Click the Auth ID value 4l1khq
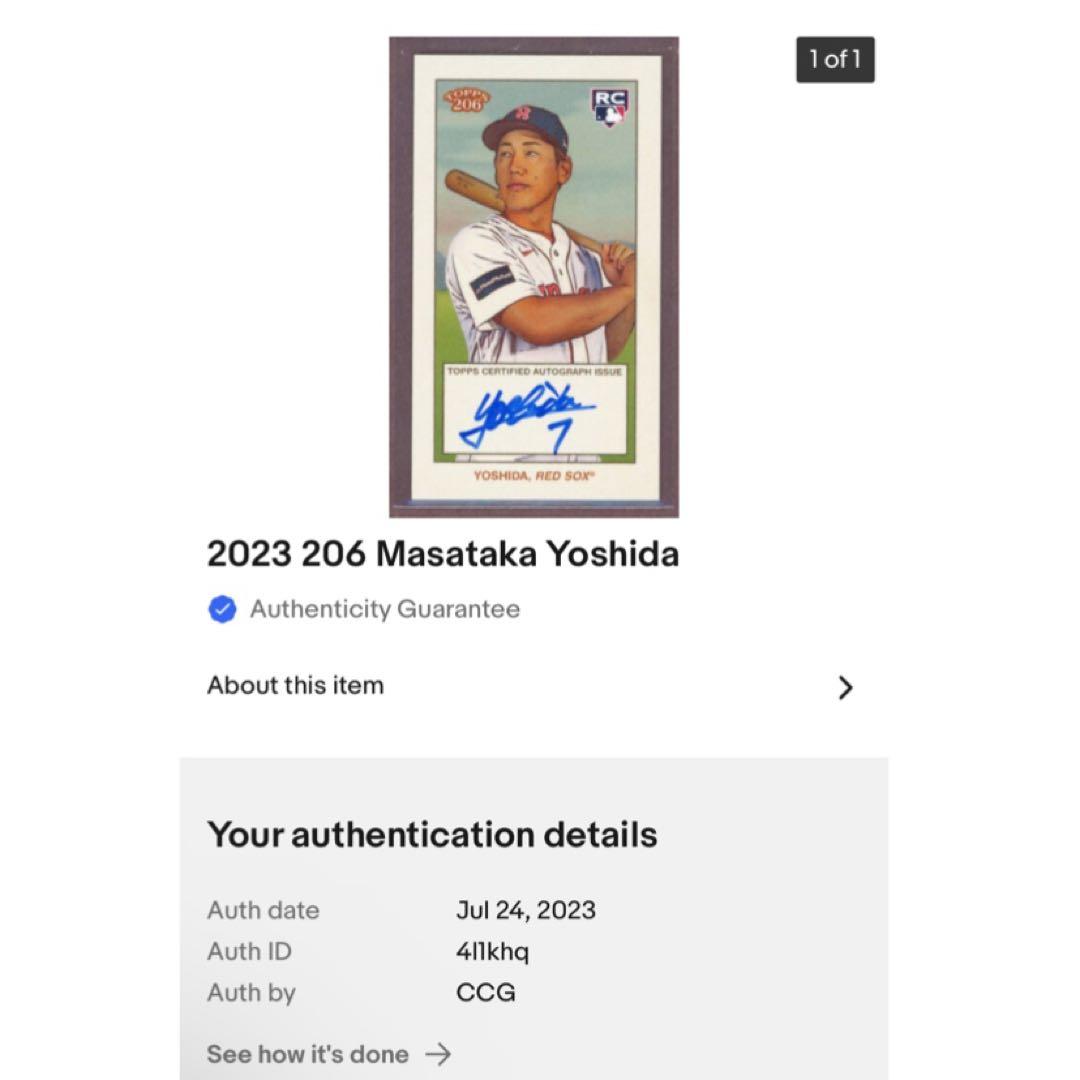 pyautogui.click(x=491, y=952)
